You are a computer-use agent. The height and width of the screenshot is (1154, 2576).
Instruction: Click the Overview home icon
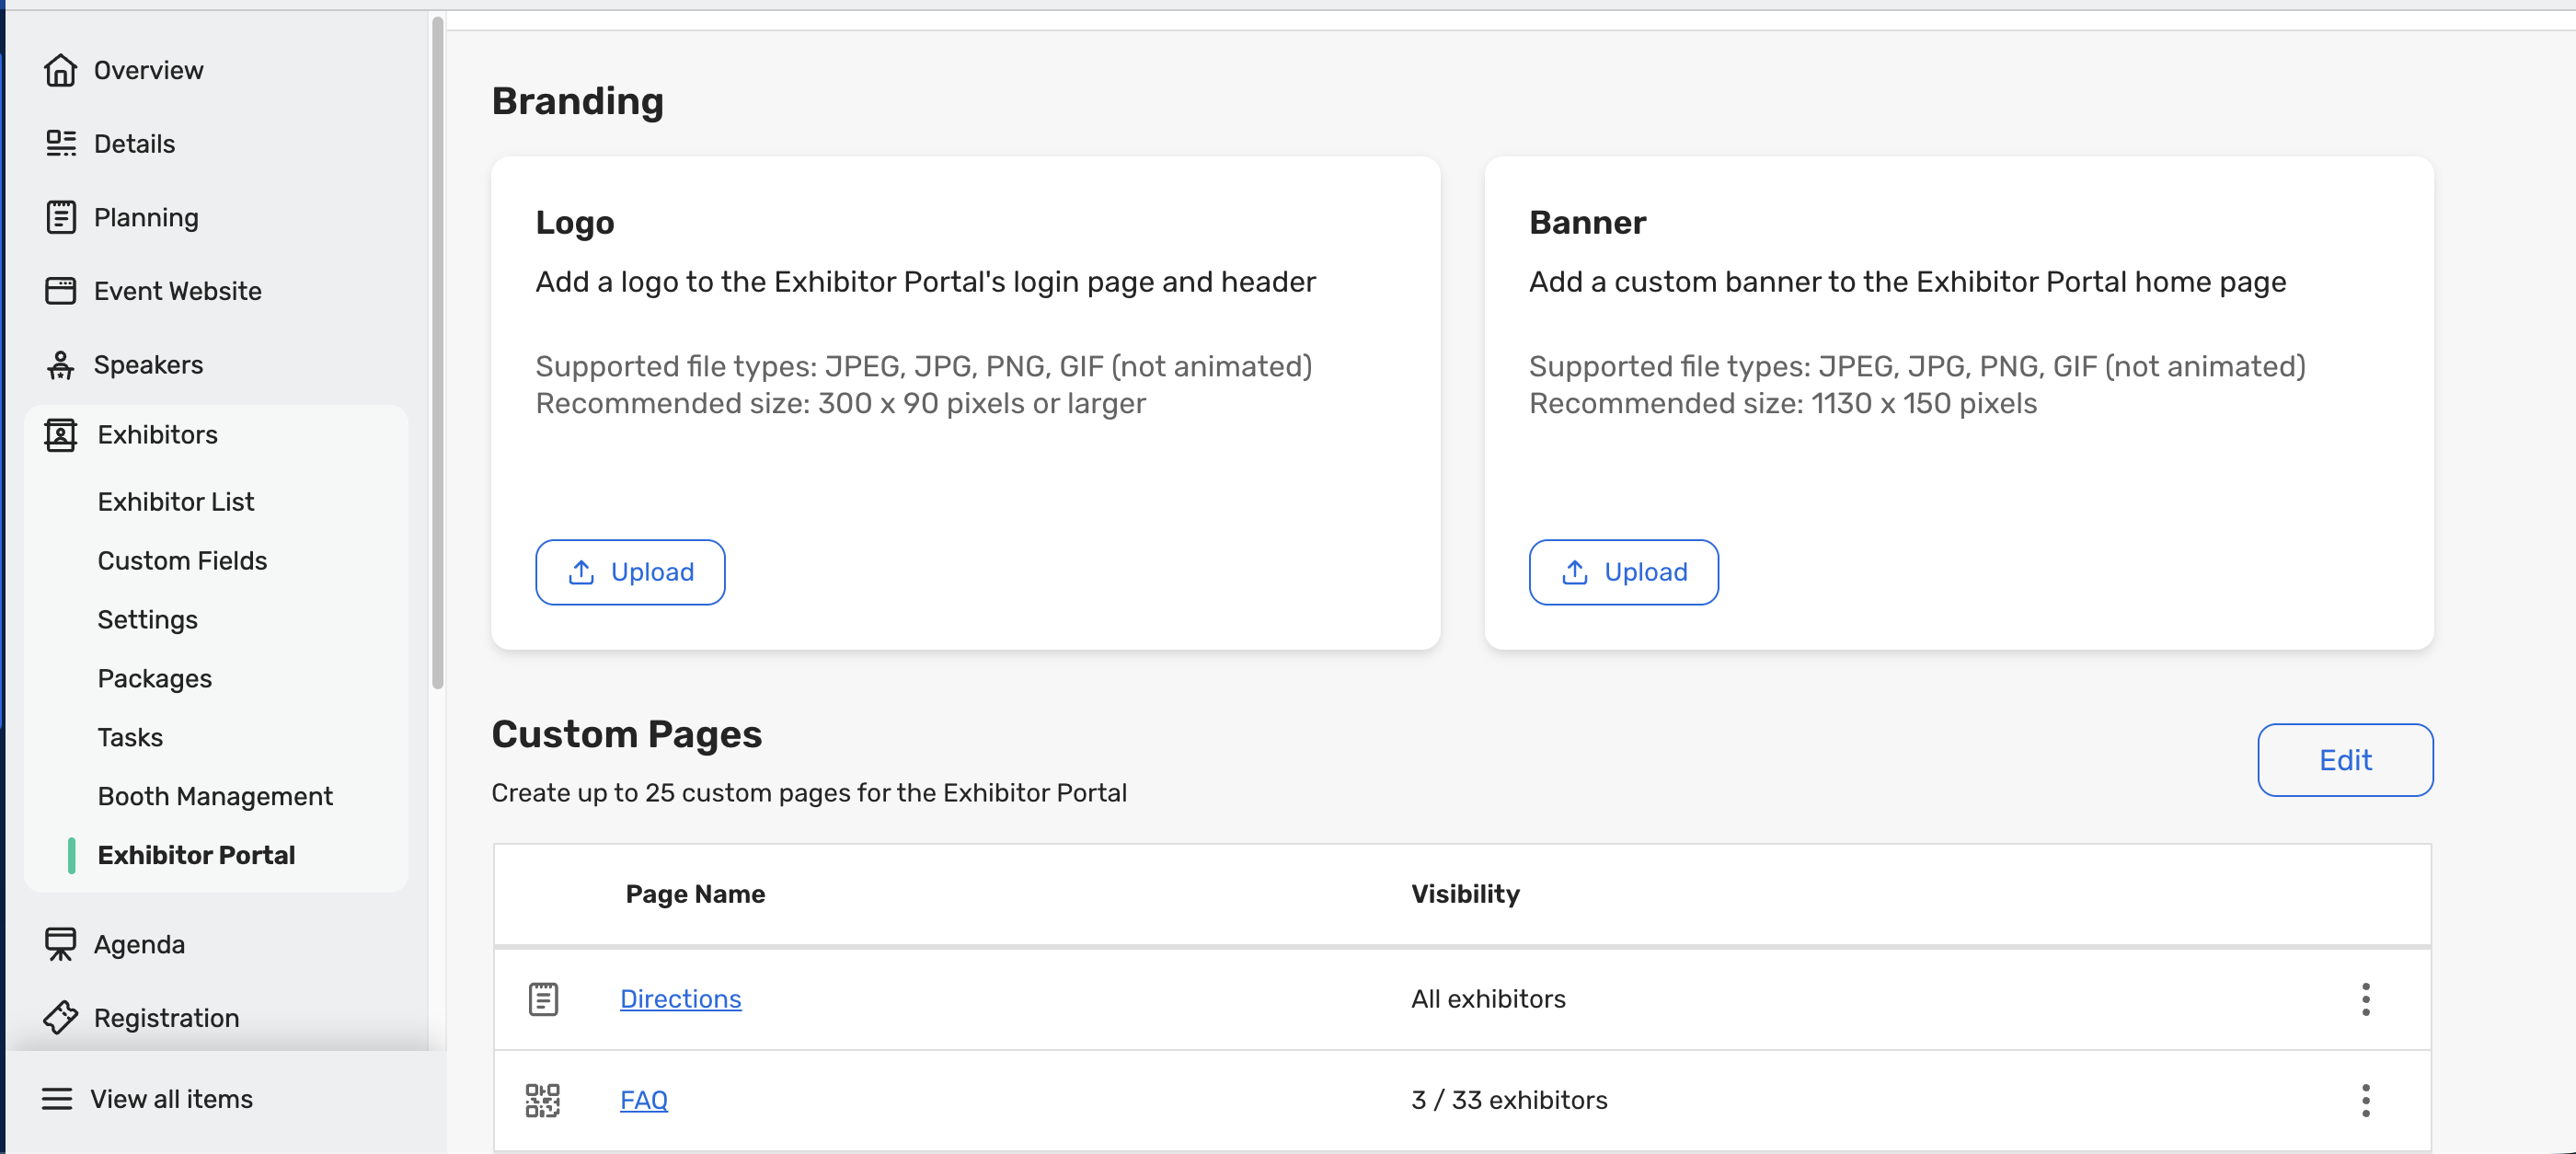coord(60,70)
